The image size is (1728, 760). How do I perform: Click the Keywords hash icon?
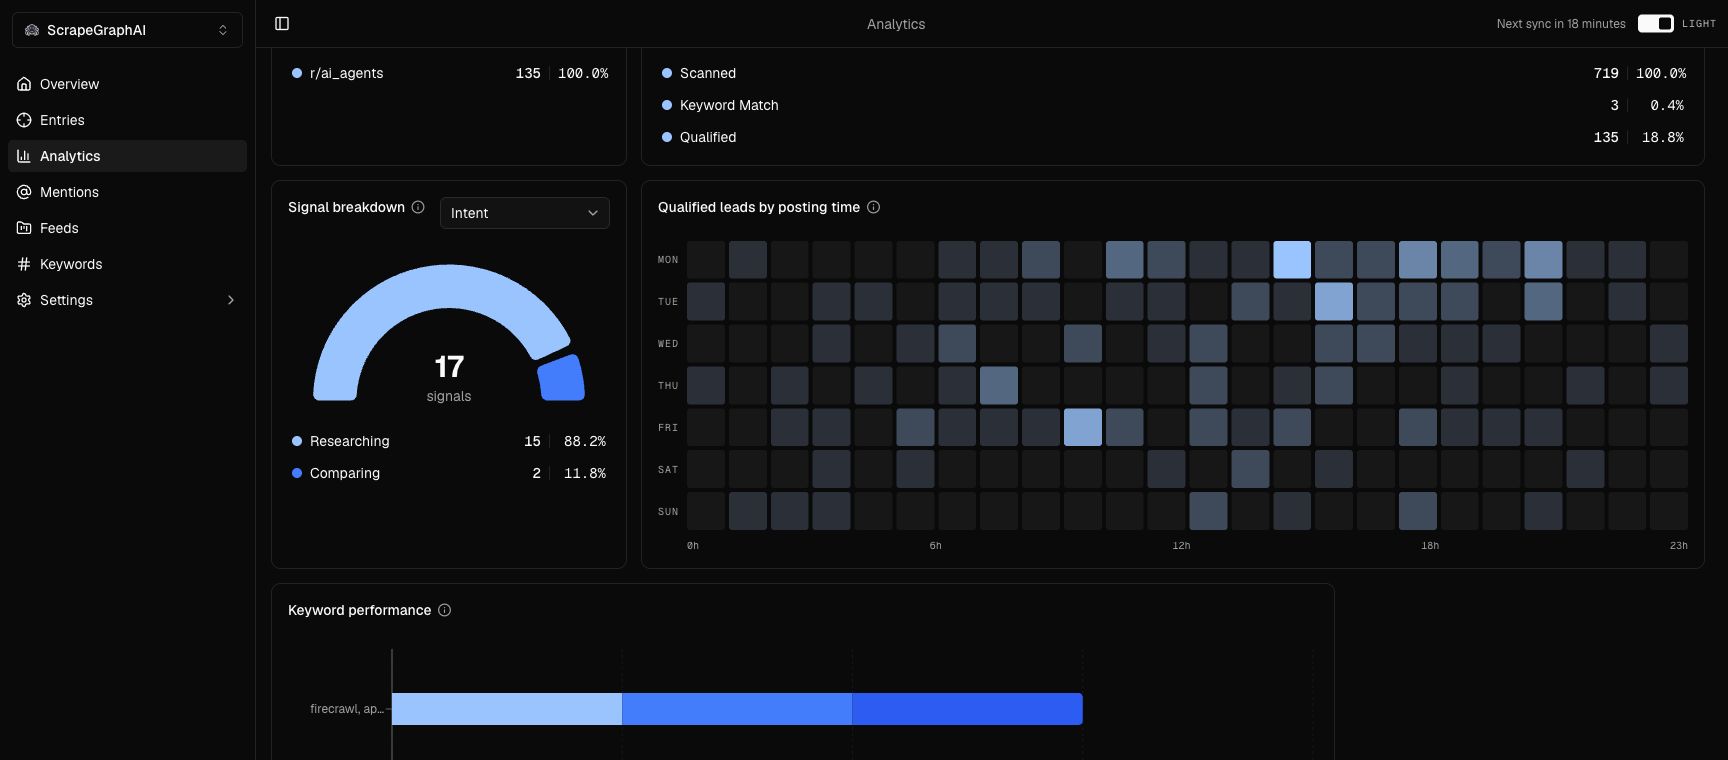coord(24,264)
